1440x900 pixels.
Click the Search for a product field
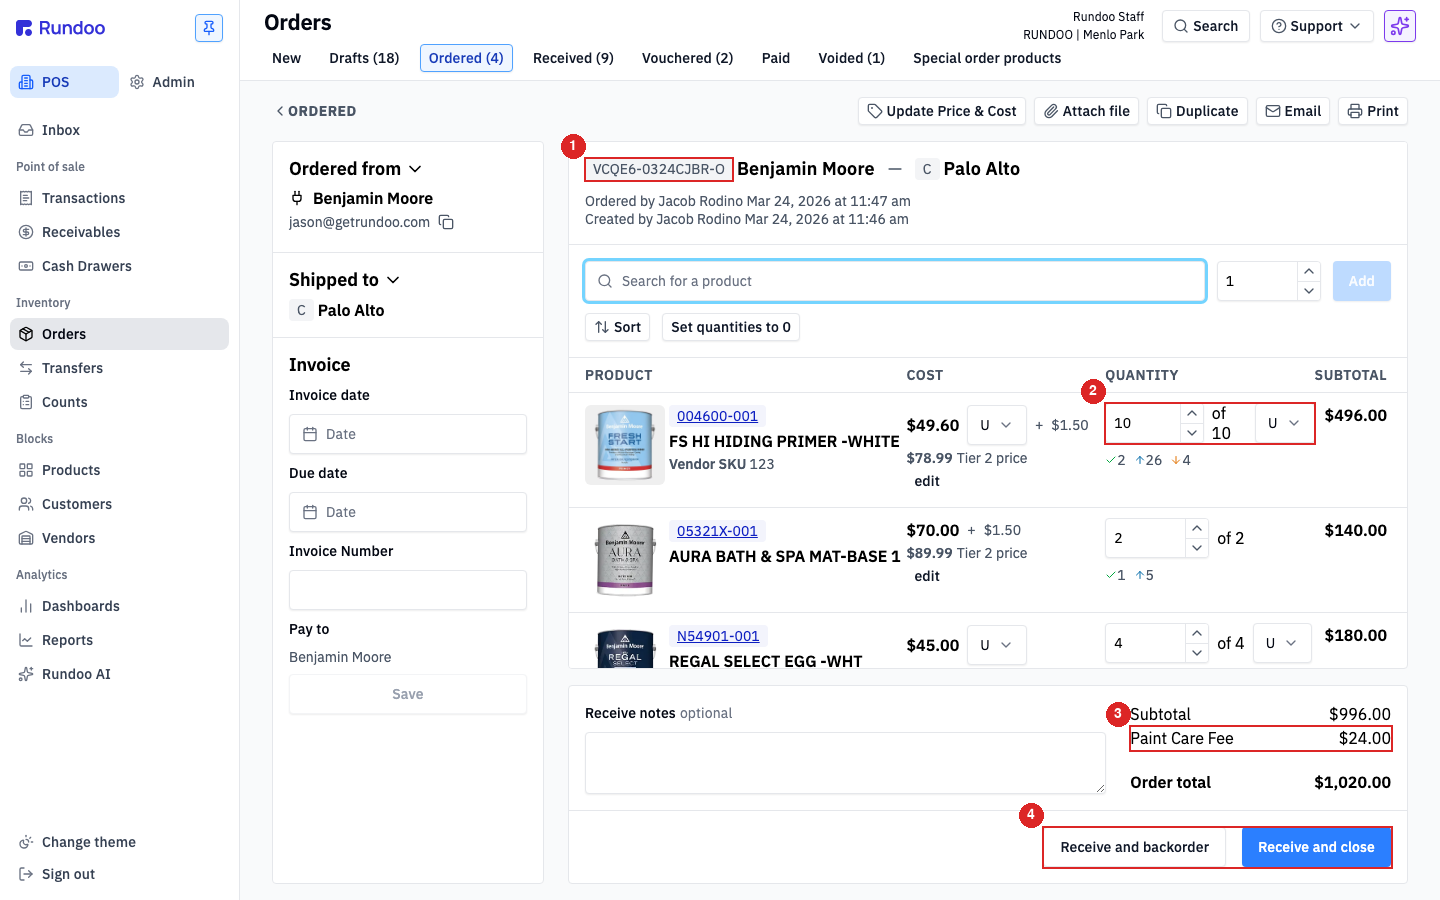[x=895, y=281]
